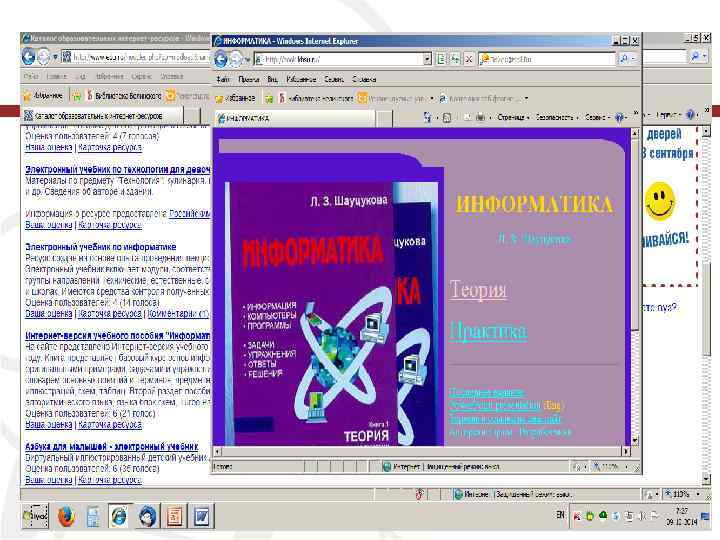Click the Refresh icon in ИНФОРМАТИКА window
The image size is (720, 540).
455,59
